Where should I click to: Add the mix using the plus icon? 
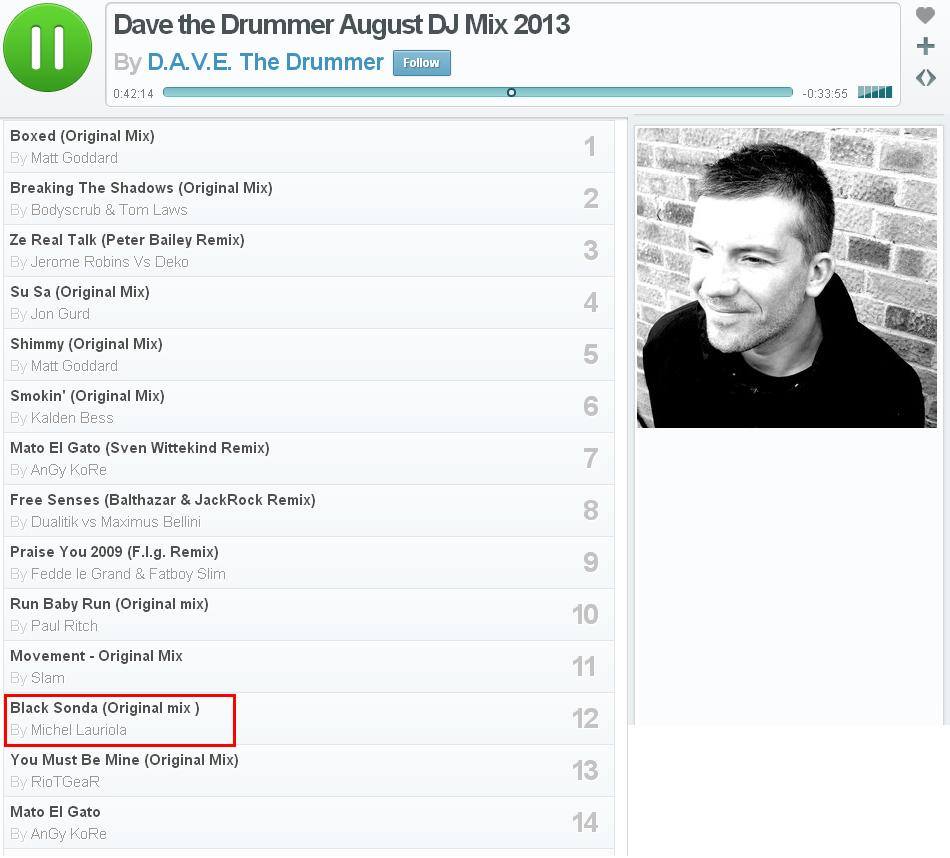(x=925, y=46)
